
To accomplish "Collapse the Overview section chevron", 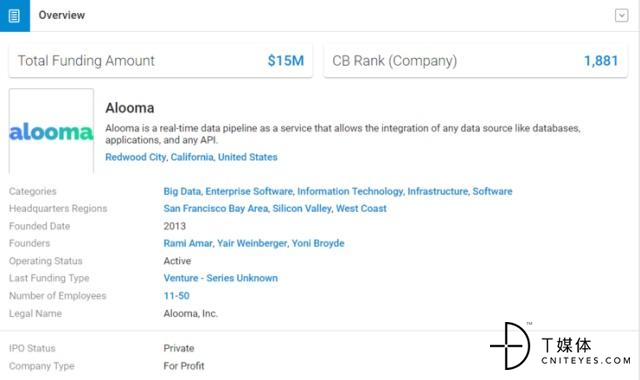I will [x=621, y=16].
